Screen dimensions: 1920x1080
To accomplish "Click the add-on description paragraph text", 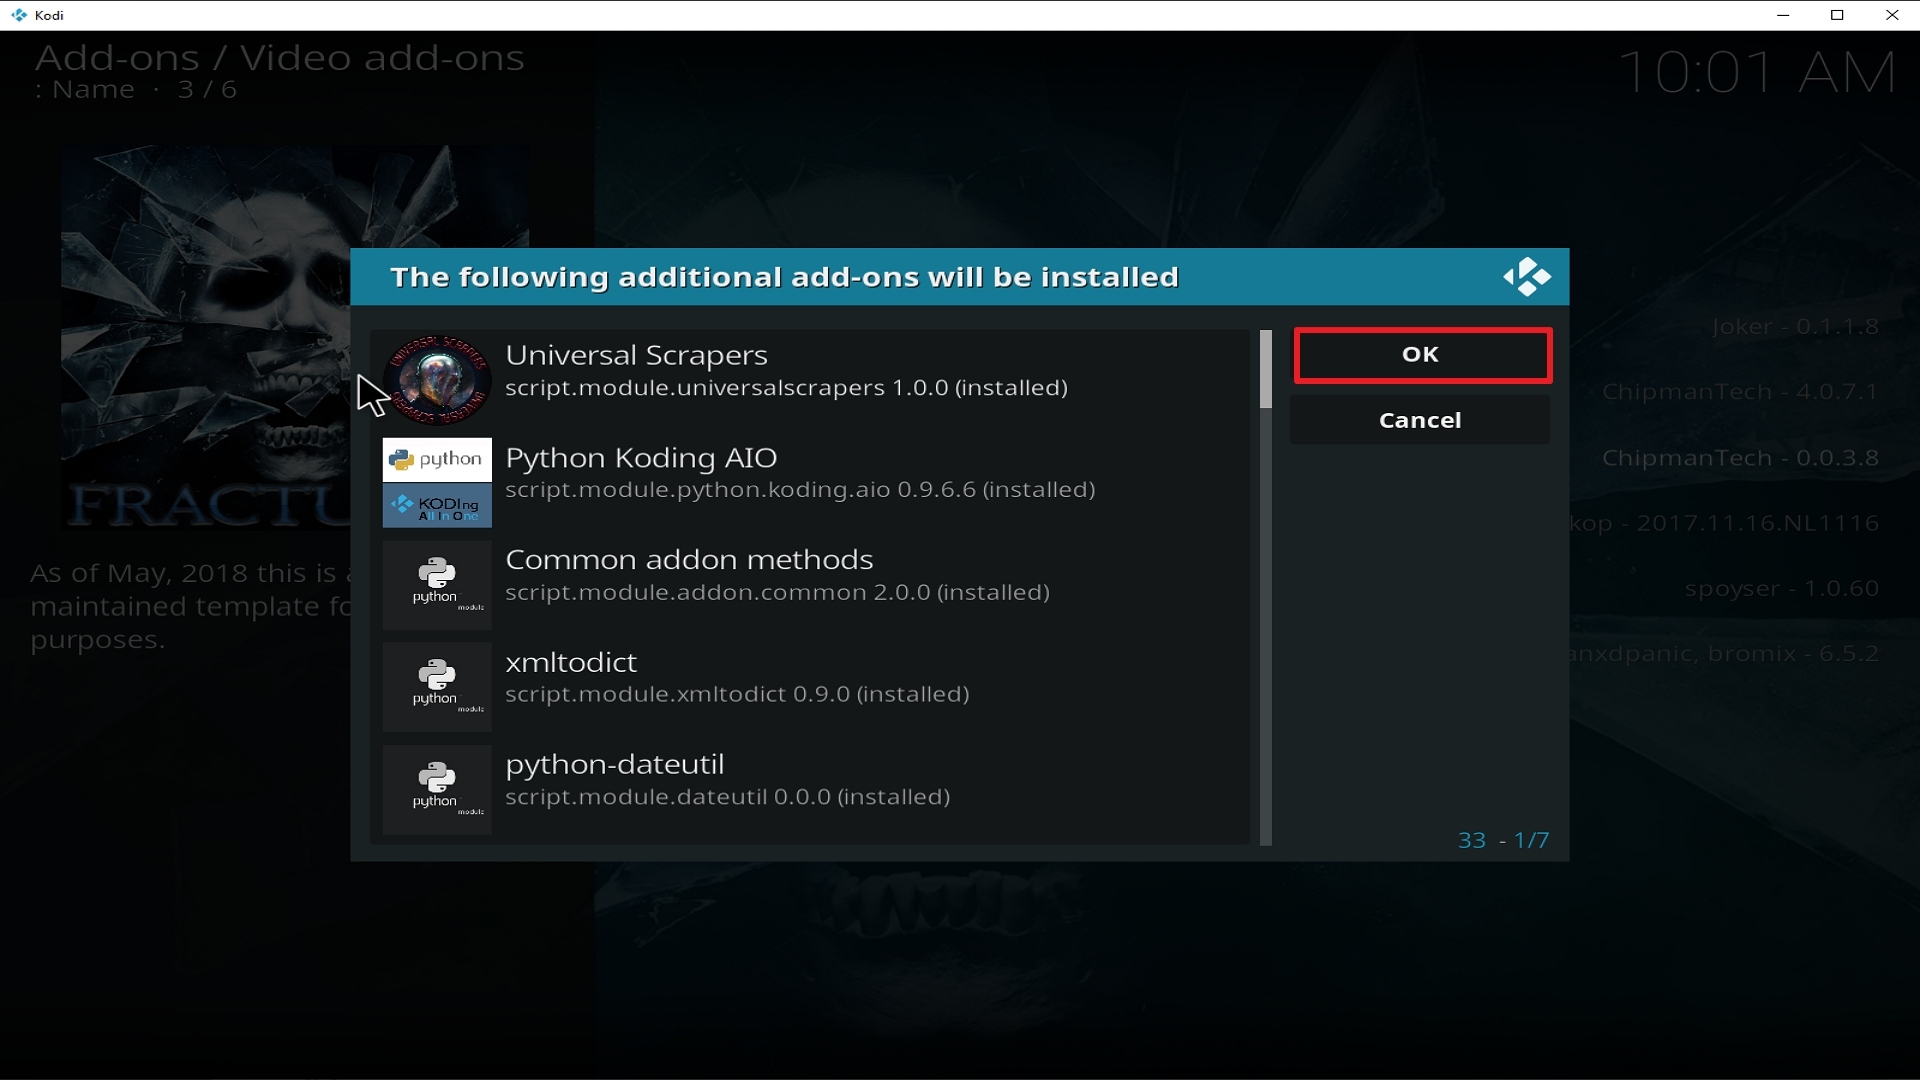I will tap(190, 607).
